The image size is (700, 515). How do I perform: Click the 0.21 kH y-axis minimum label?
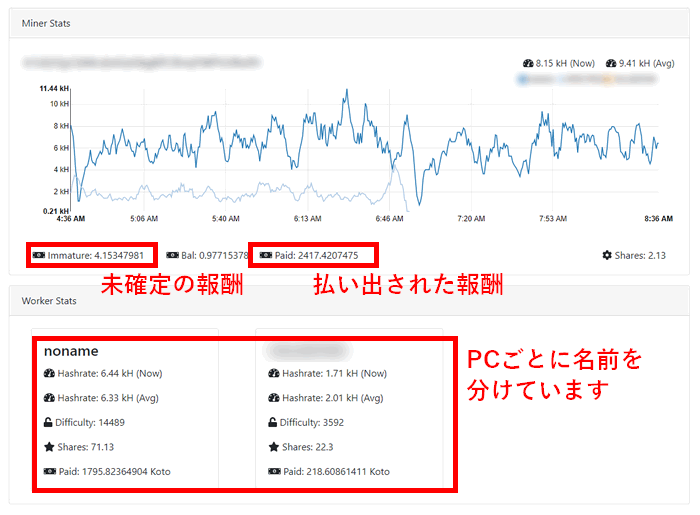tap(56, 211)
